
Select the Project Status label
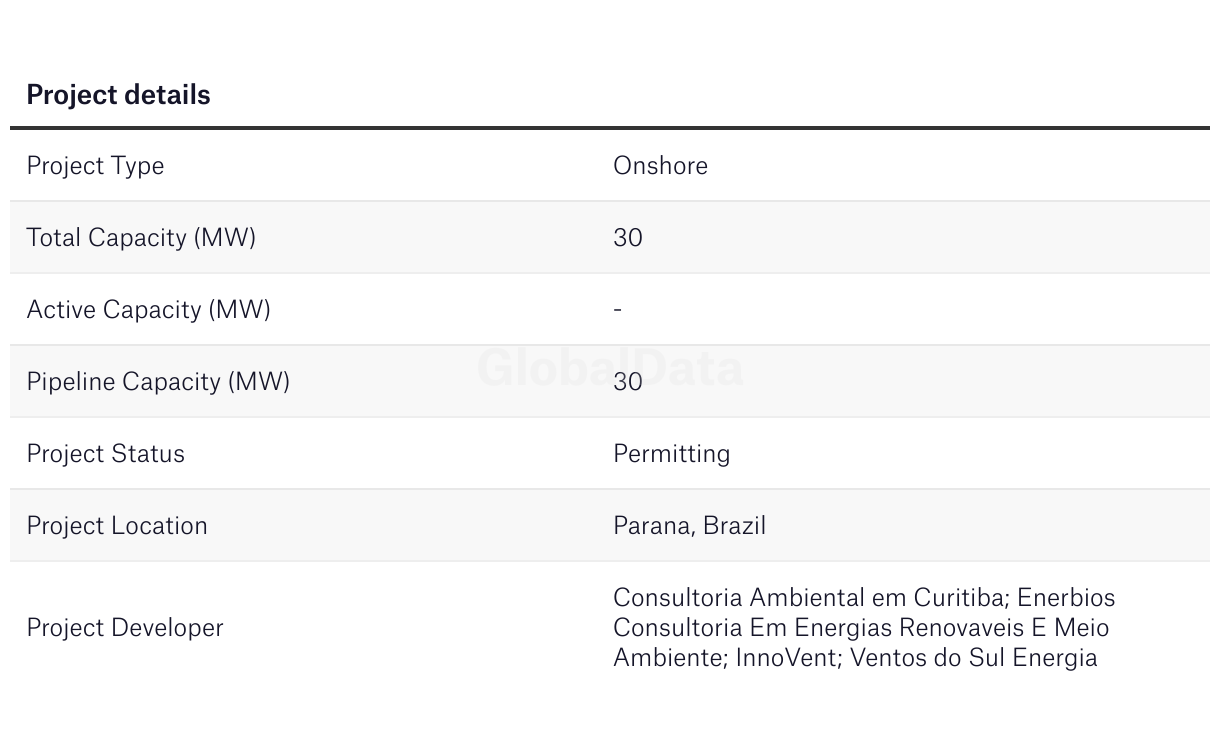click(105, 454)
